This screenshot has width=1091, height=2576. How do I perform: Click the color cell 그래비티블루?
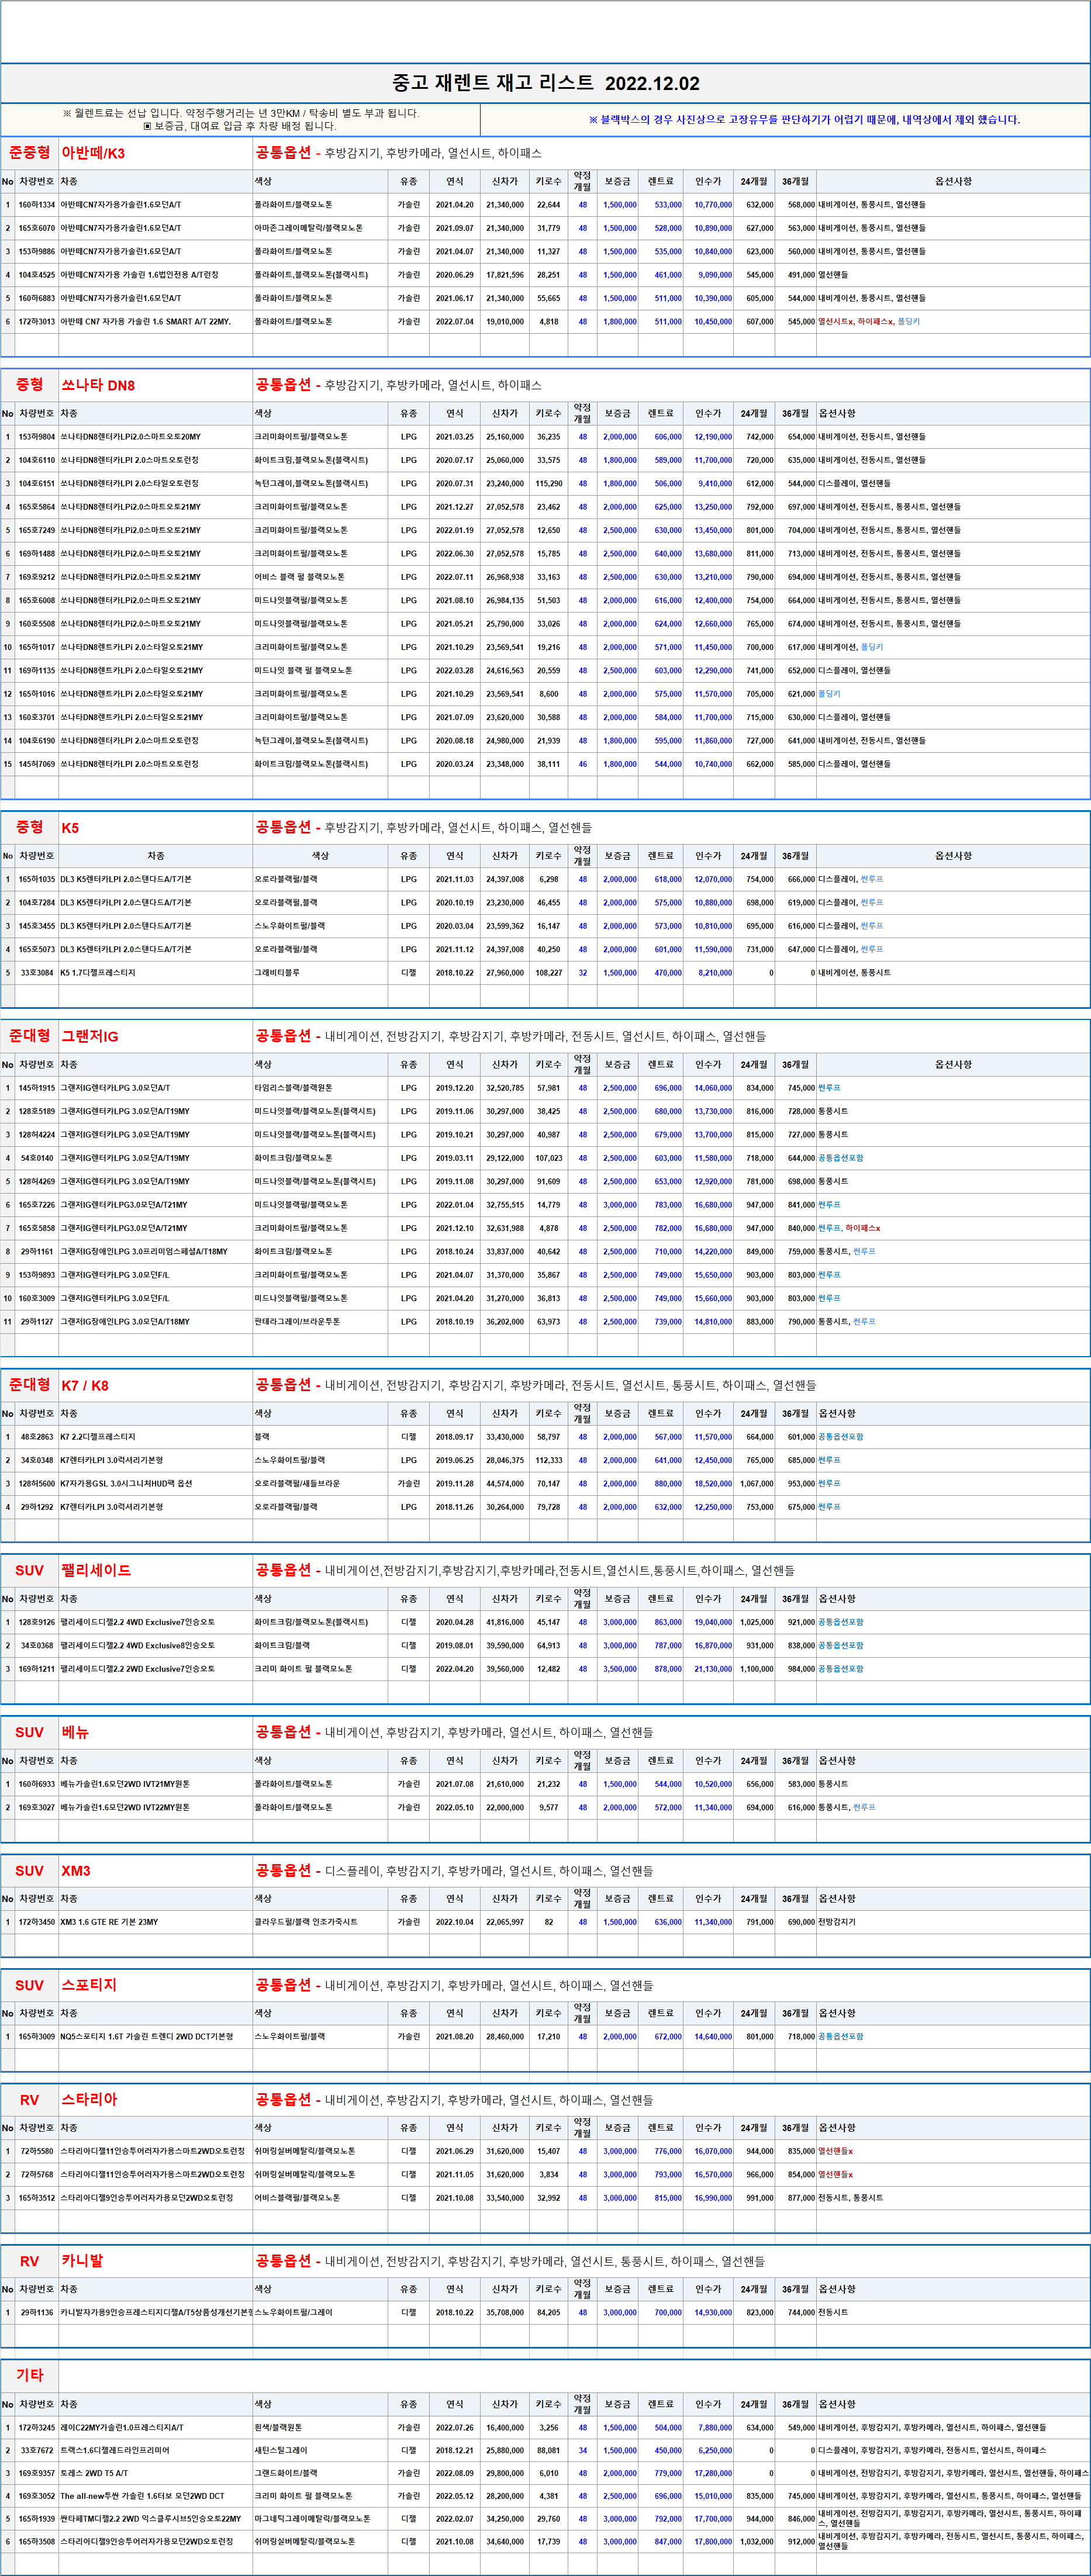(x=277, y=973)
